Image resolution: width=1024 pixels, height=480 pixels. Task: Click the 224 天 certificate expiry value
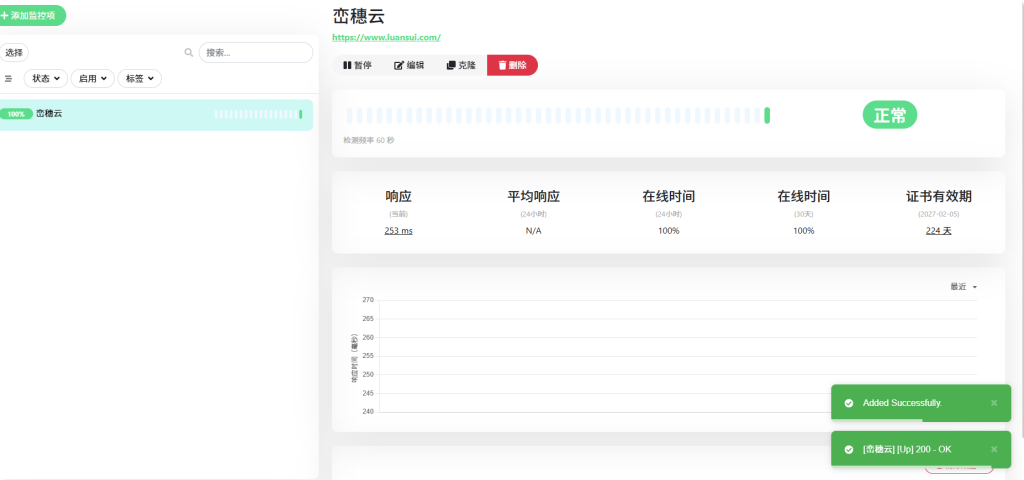(x=938, y=231)
